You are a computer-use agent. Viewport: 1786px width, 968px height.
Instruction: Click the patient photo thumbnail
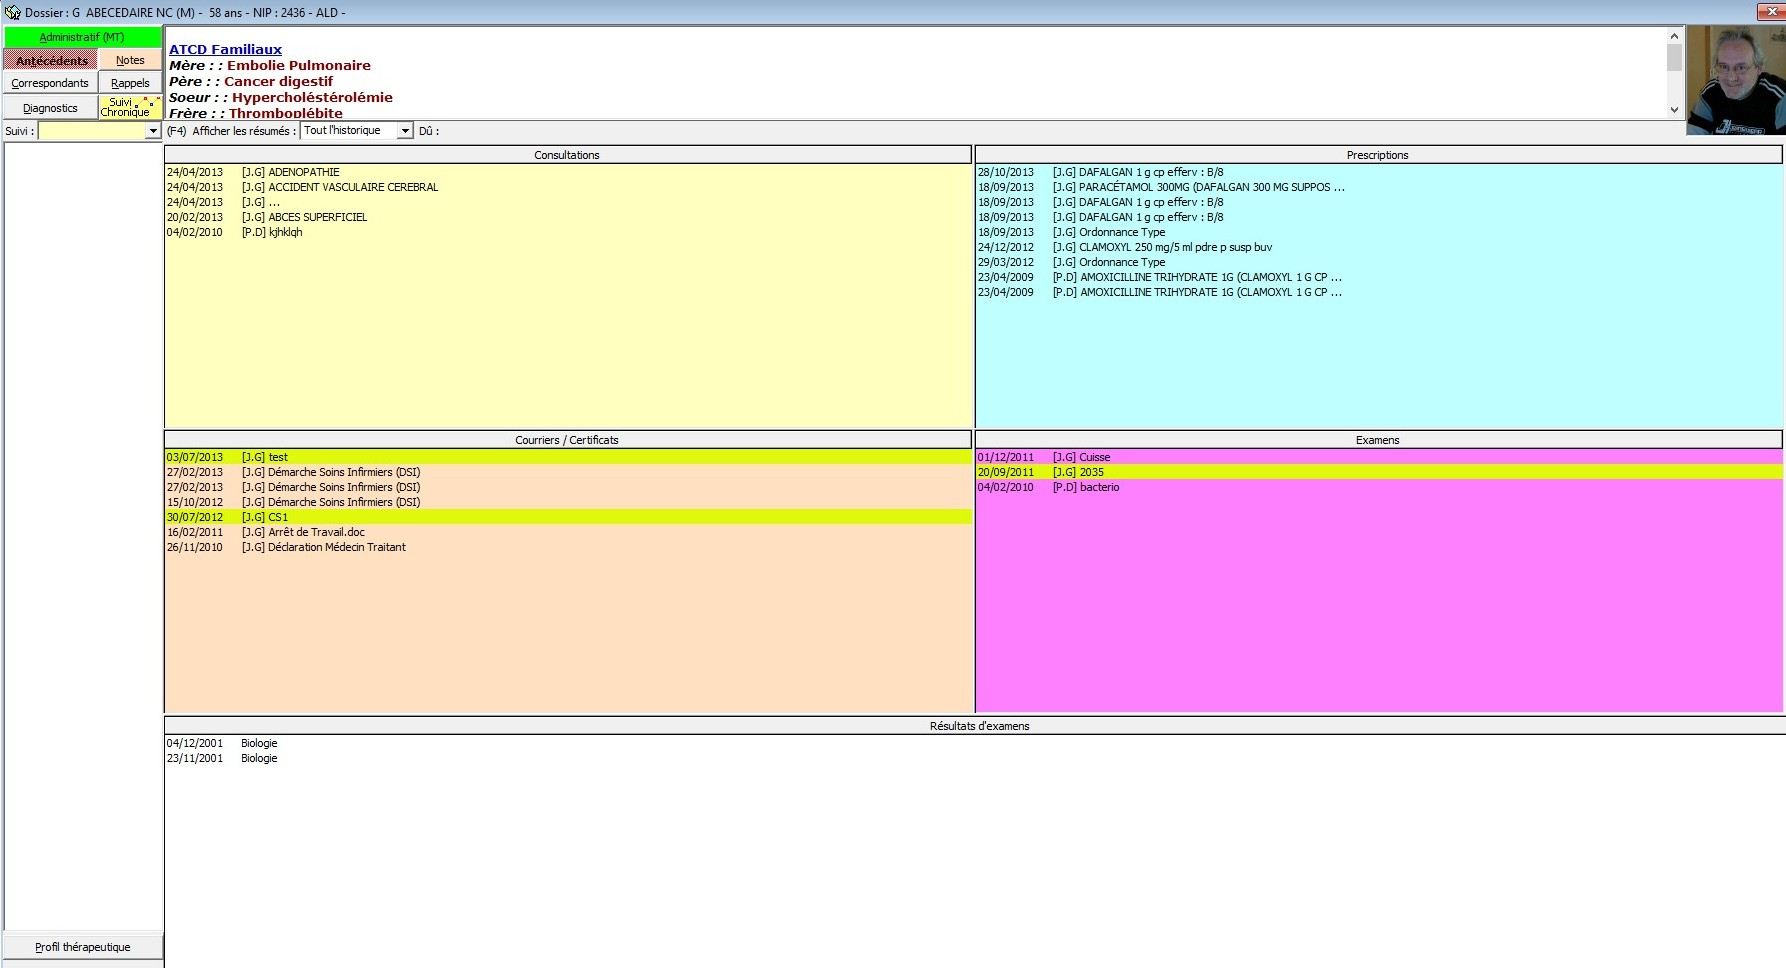[x=1735, y=80]
